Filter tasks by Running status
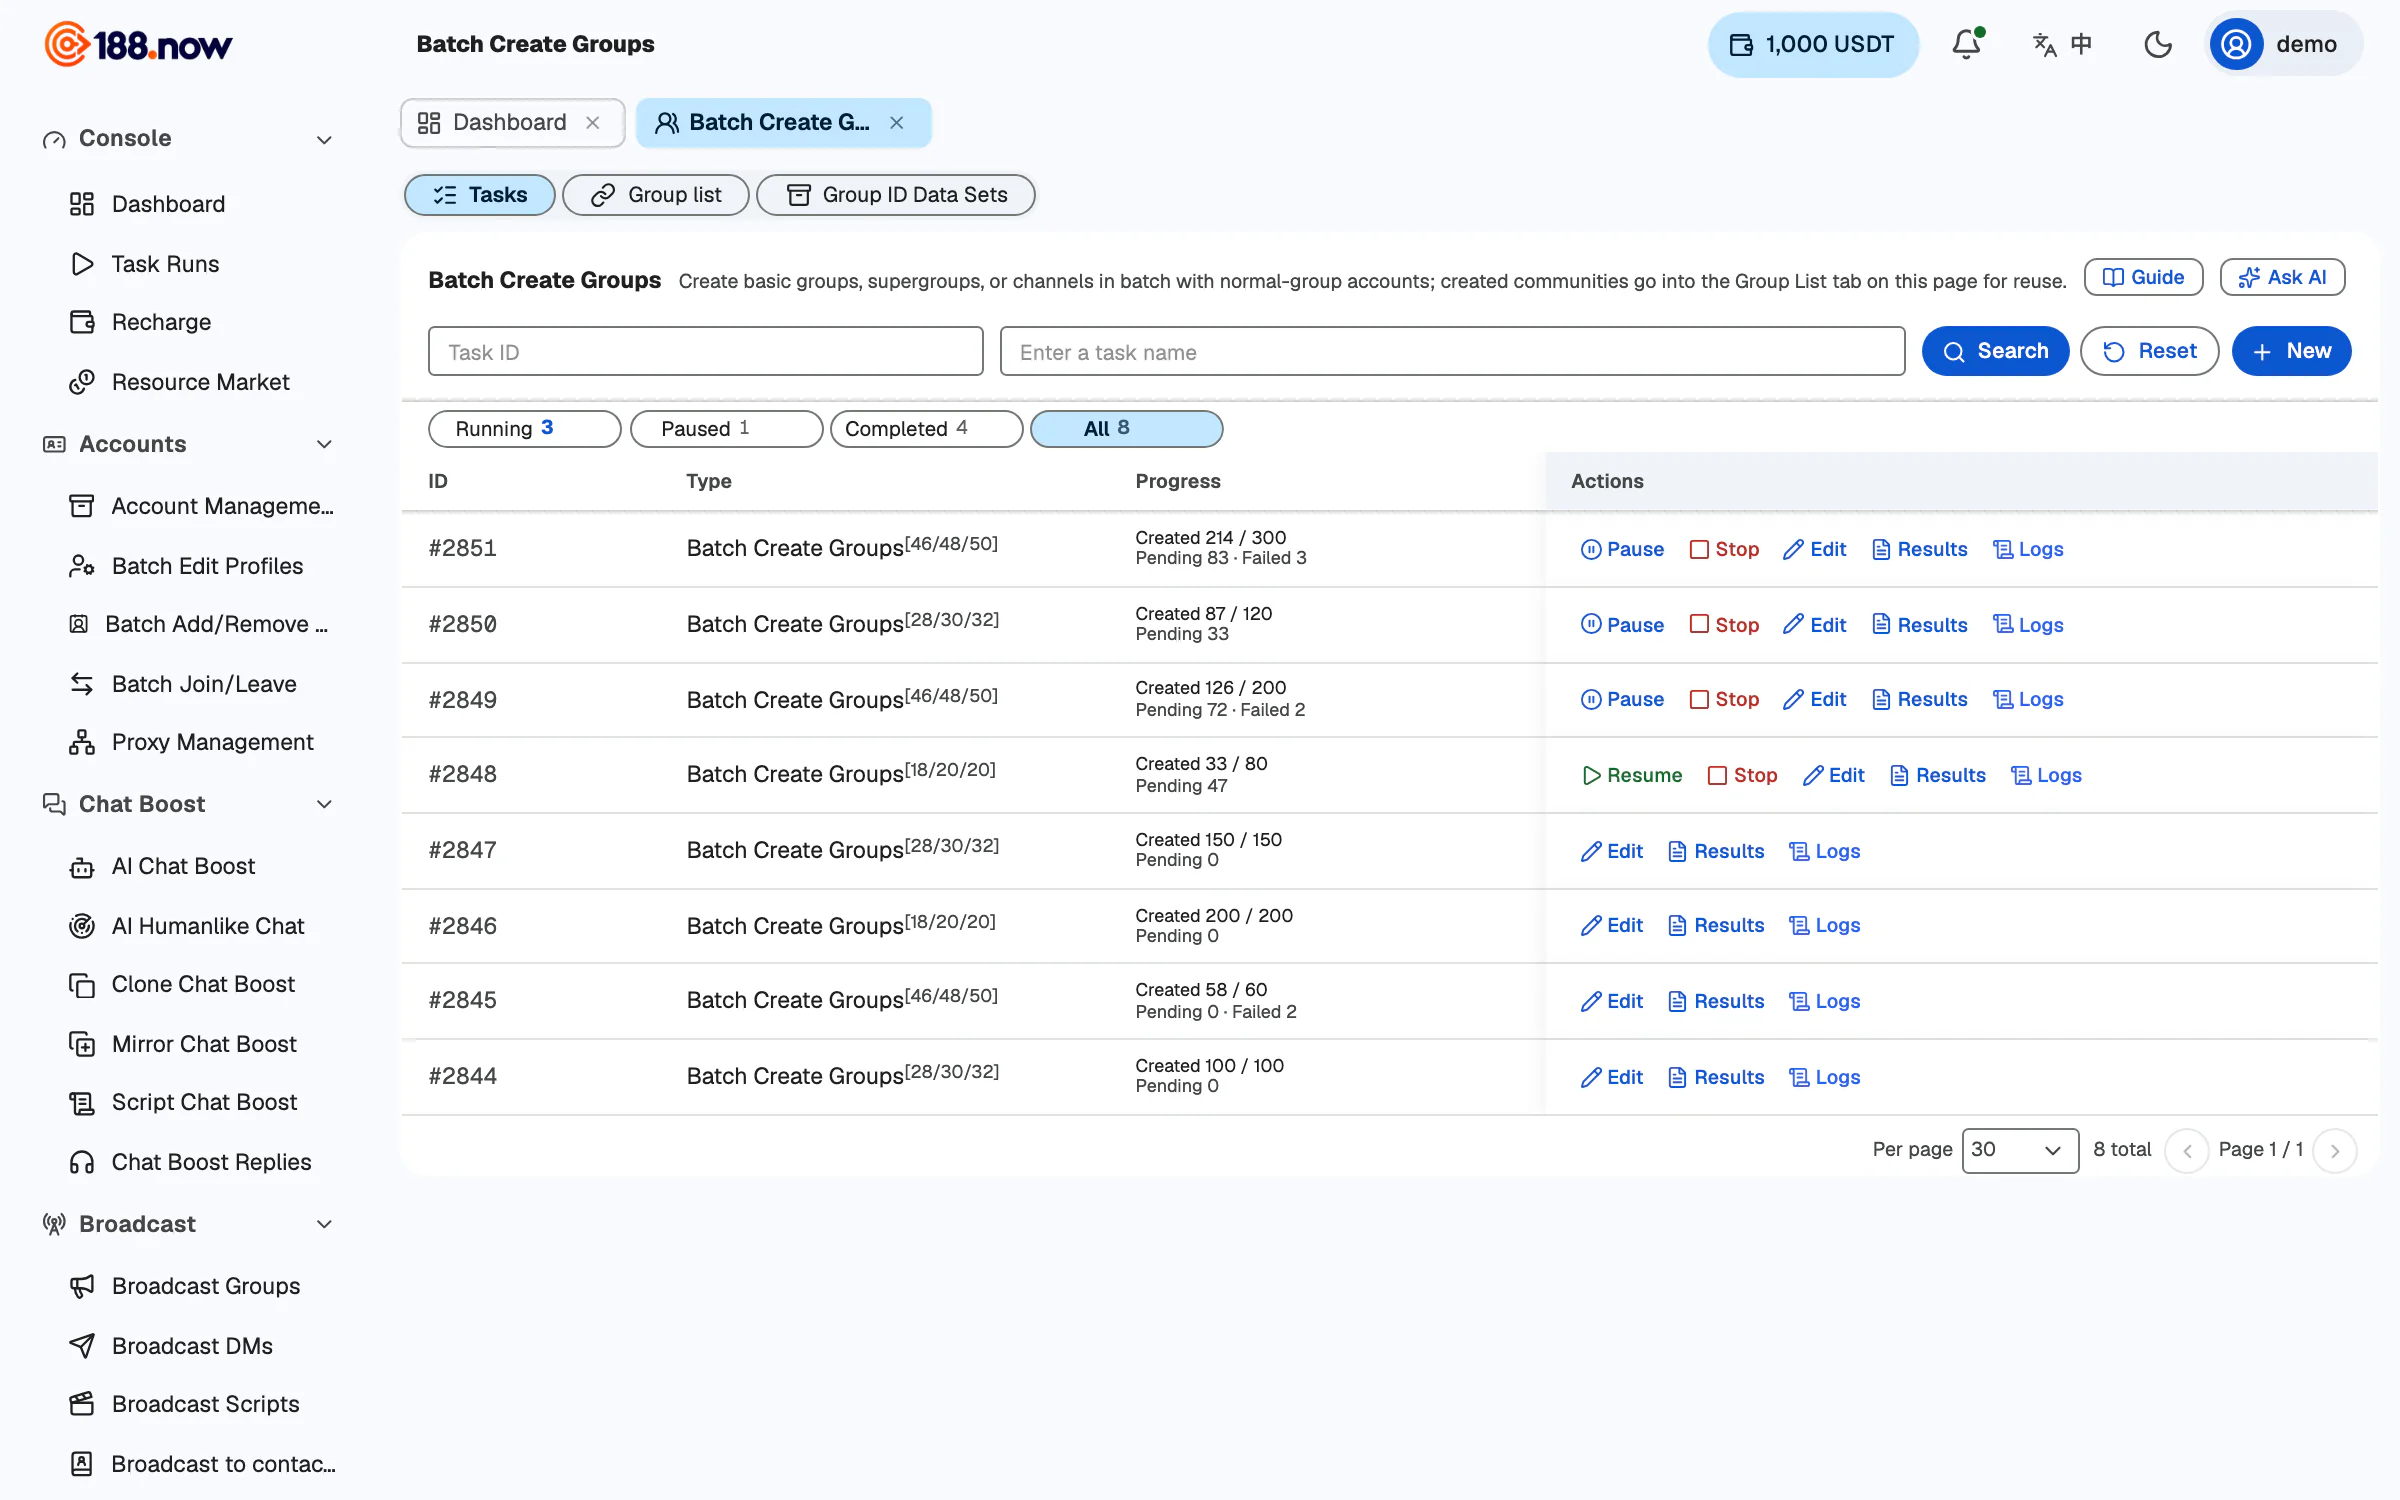Image resolution: width=2400 pixels, height=1500 pixels. (x=524, y=428)
